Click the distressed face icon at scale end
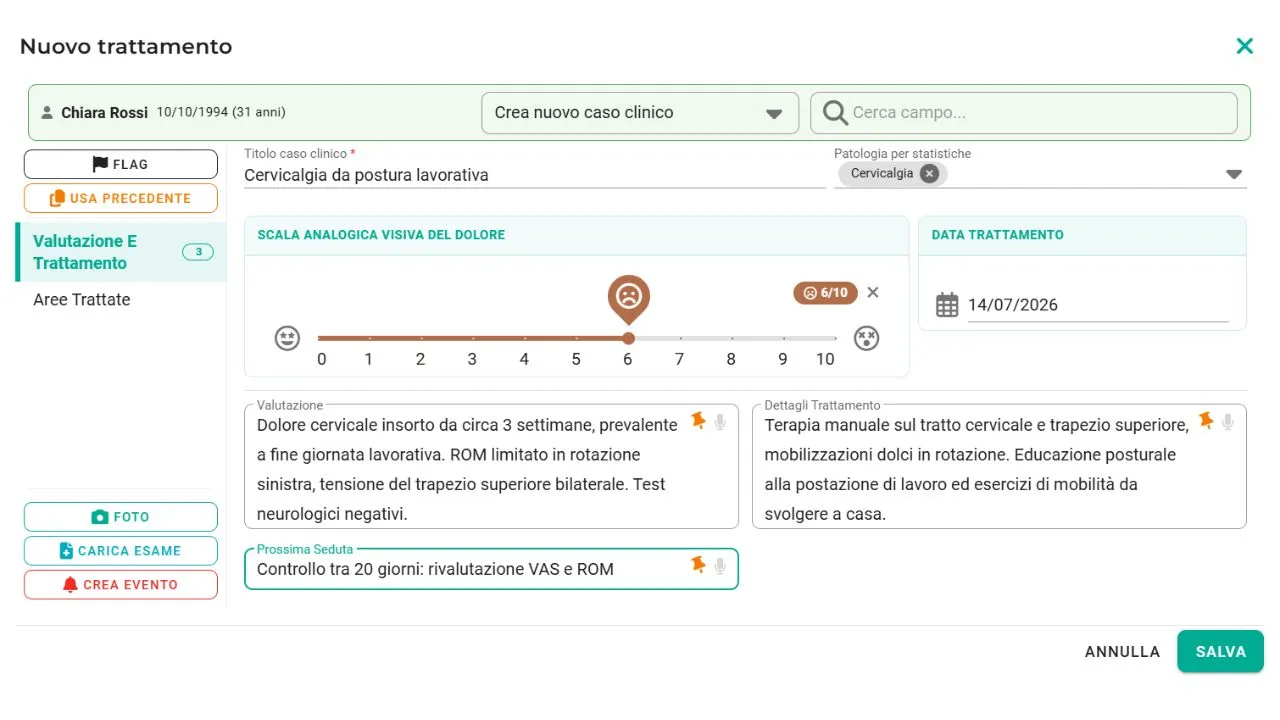 coord(866,338)
